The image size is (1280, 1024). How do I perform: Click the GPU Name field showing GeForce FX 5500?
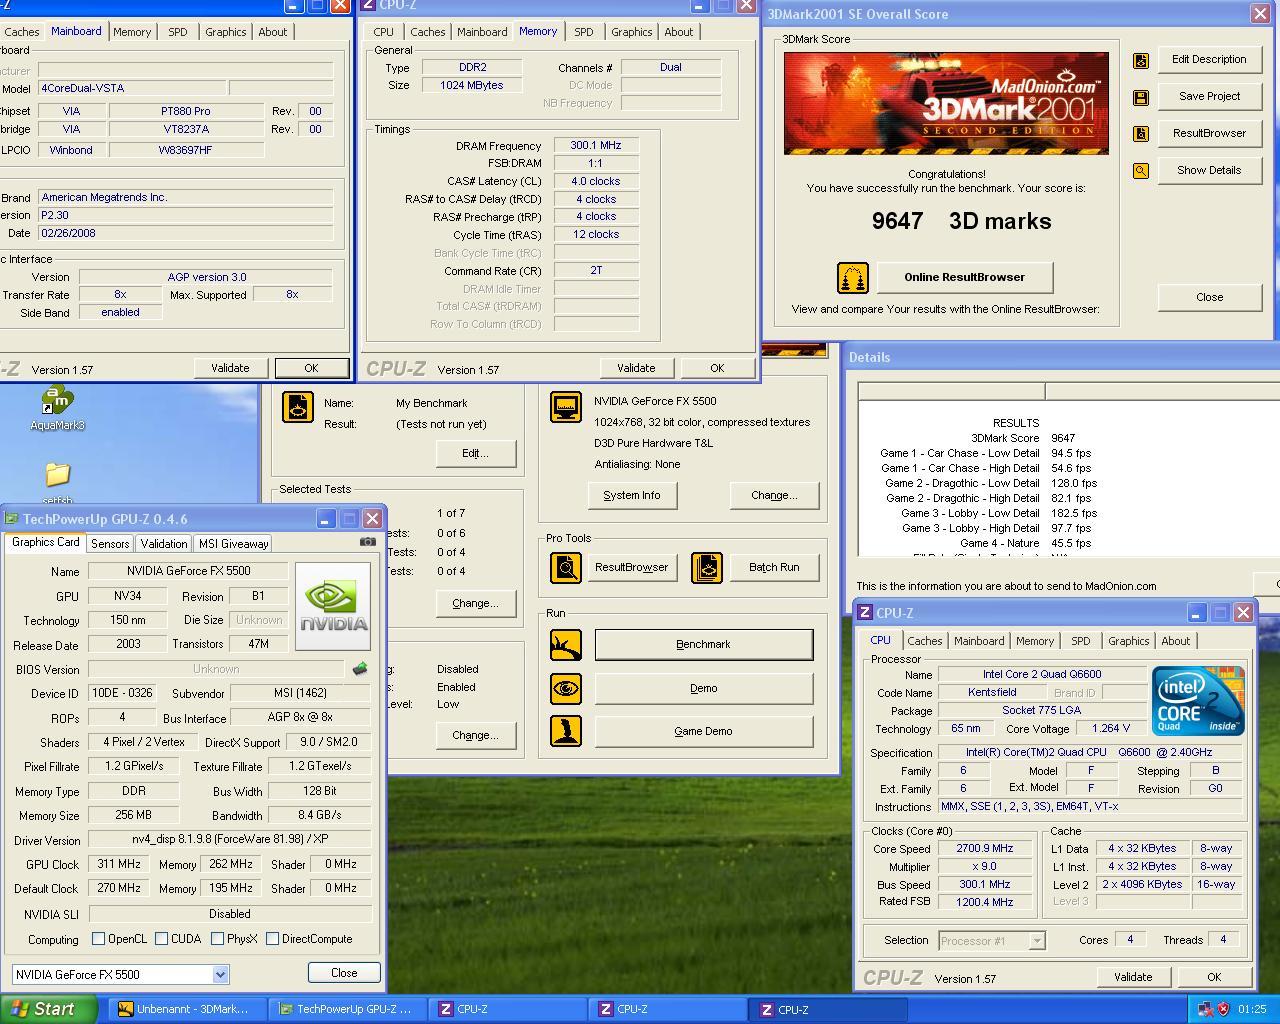pos(189,571)
